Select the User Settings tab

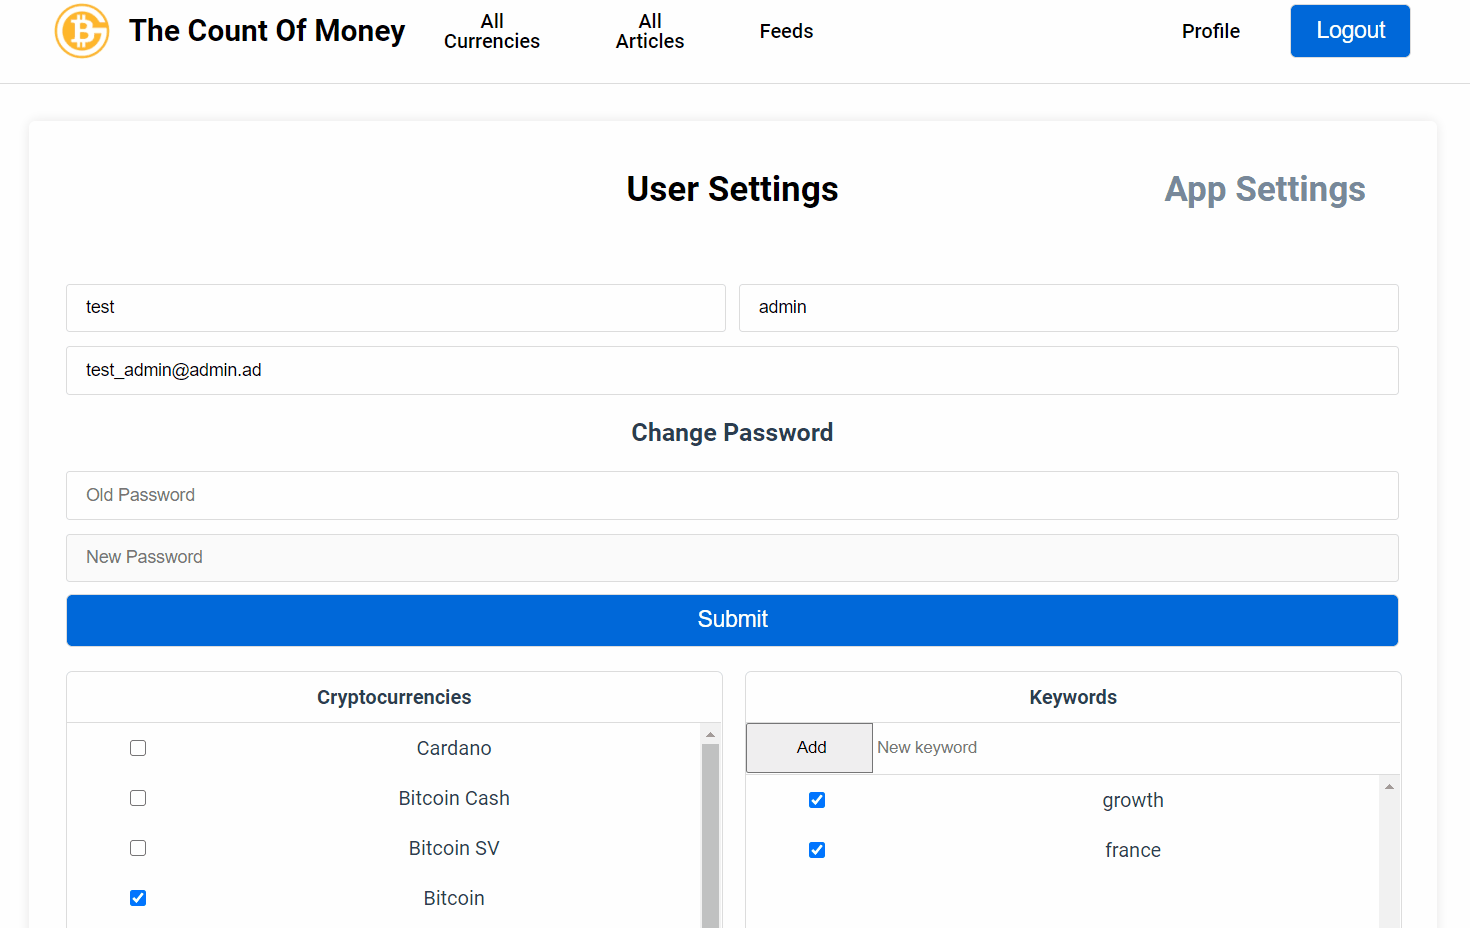[x=732, y=189]
